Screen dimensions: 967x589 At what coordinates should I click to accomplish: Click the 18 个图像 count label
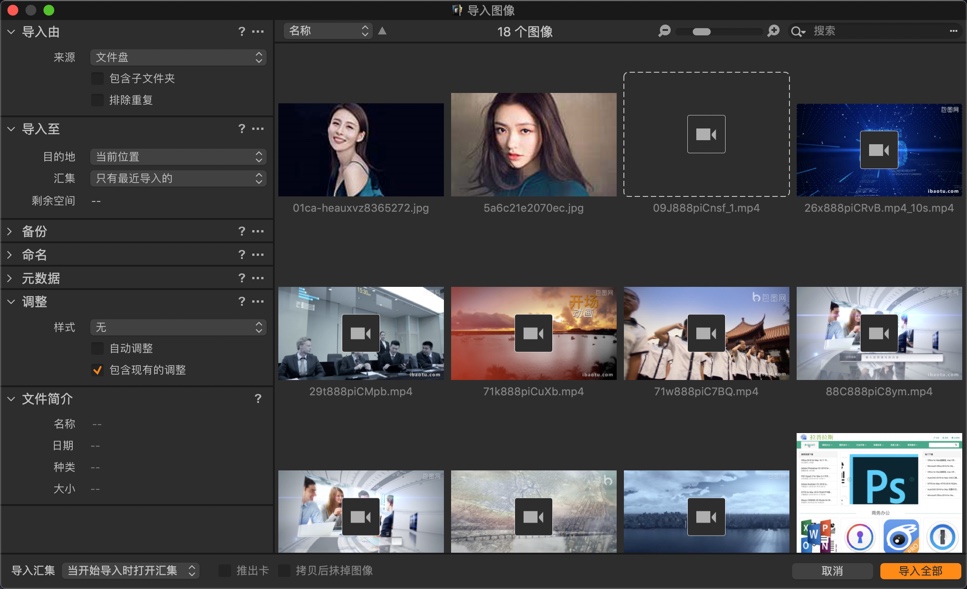tap(525, 31)
